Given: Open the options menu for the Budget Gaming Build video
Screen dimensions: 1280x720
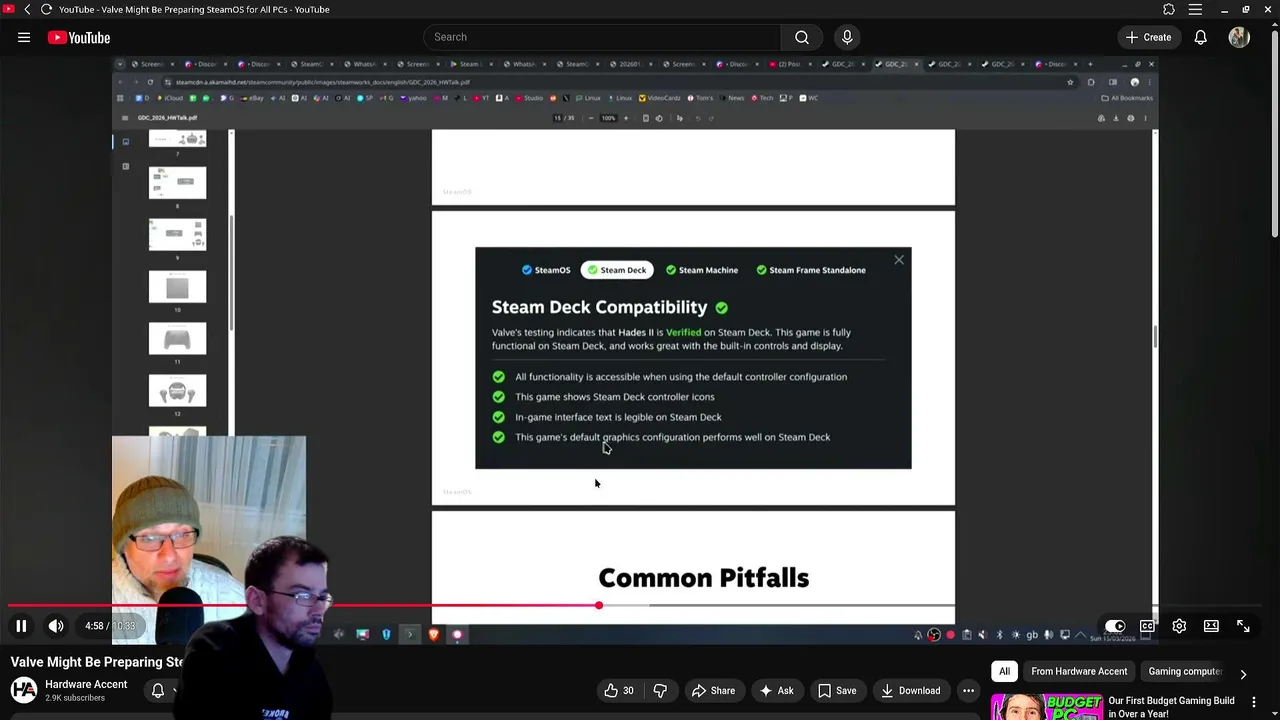Looking at the screenshot, I should click(x=1254, y=702).
